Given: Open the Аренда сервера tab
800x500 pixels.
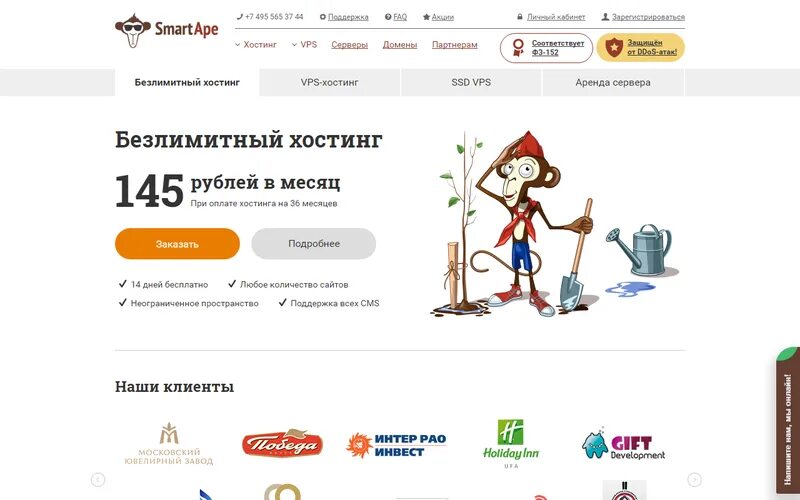Looking at the screenshot, I should (x=613, y=82).
